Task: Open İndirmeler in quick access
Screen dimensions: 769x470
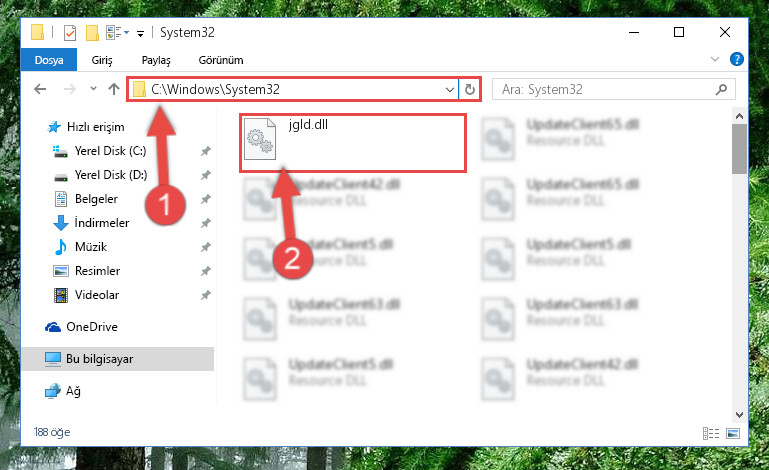Action: [x=102, y=223]
